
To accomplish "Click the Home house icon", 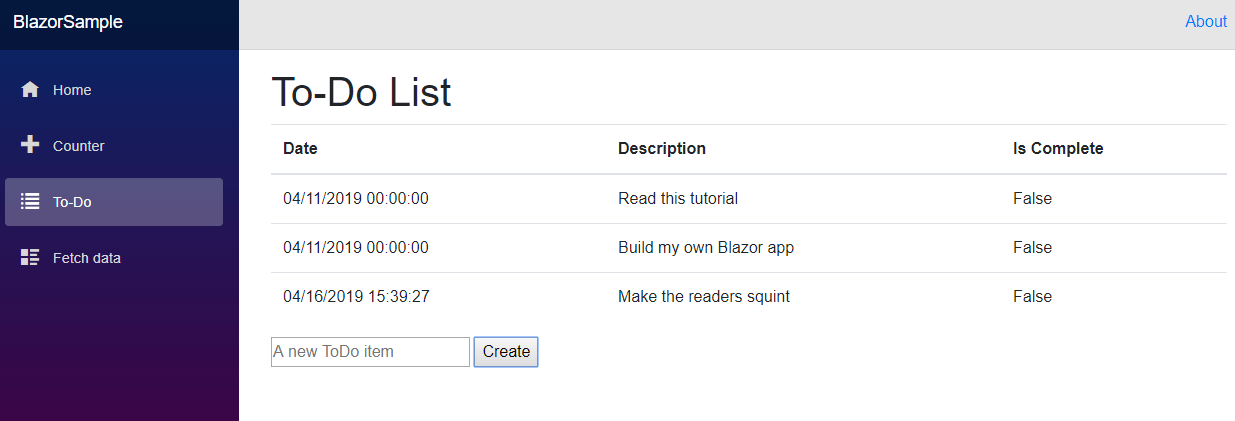I will (30, 90).
